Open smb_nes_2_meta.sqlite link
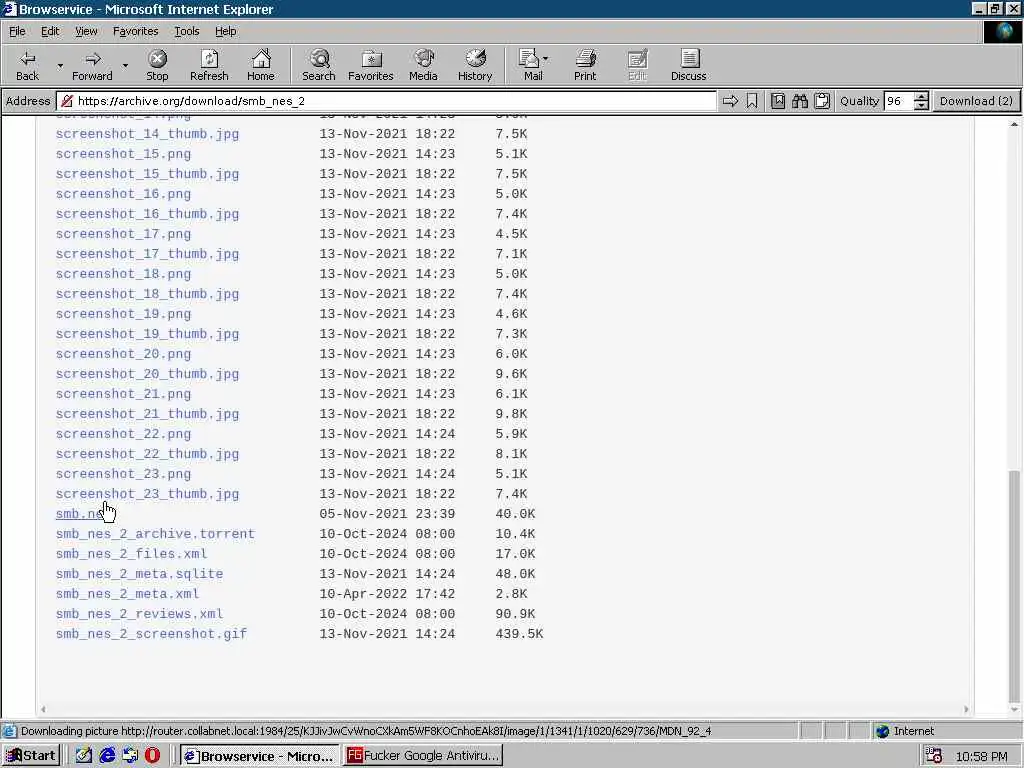The width and height of the screenshot is (1024, 768). point(139,574)
